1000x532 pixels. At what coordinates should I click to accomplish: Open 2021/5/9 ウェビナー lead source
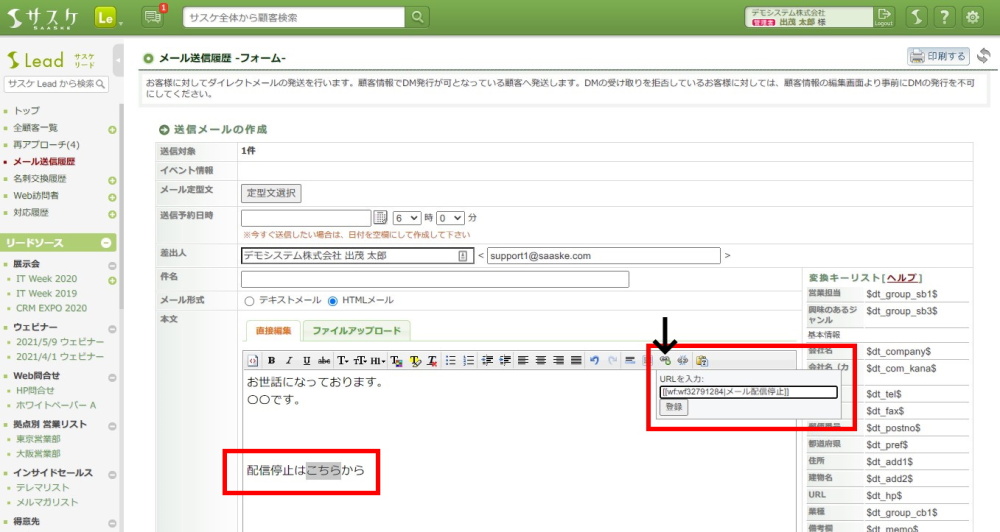60,342
